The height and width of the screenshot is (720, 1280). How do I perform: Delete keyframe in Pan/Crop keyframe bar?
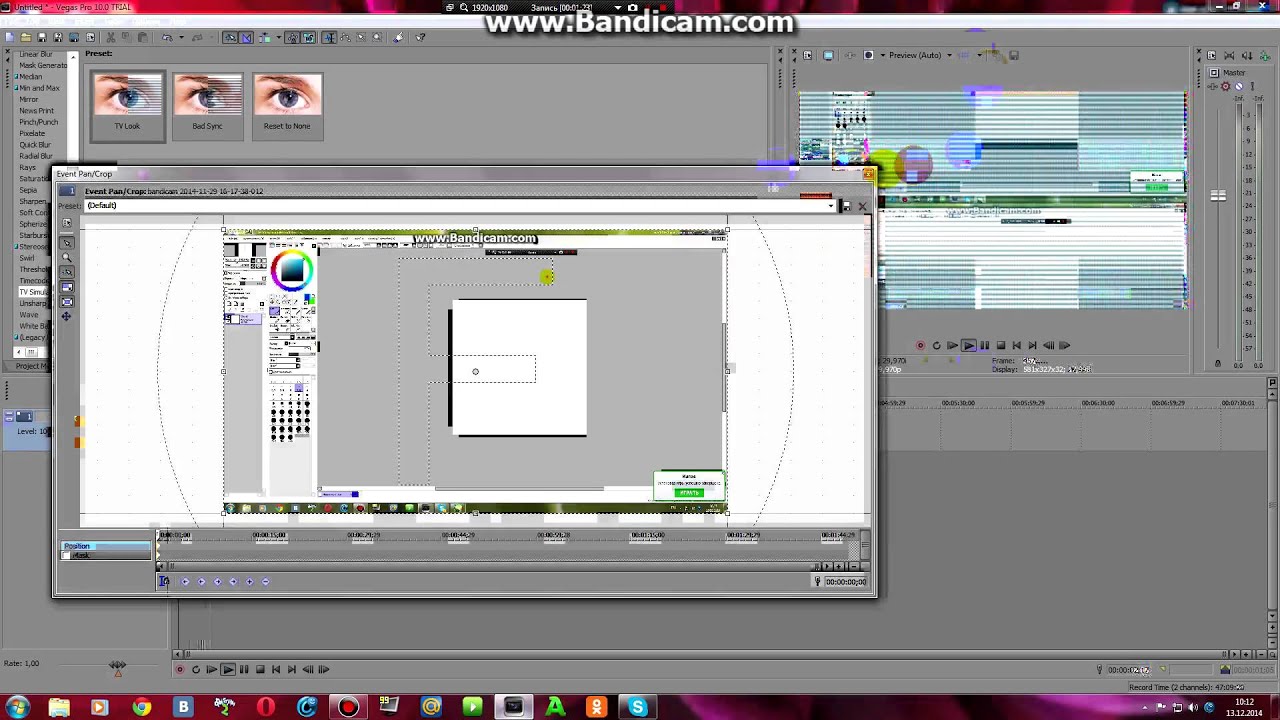point(265,581)
